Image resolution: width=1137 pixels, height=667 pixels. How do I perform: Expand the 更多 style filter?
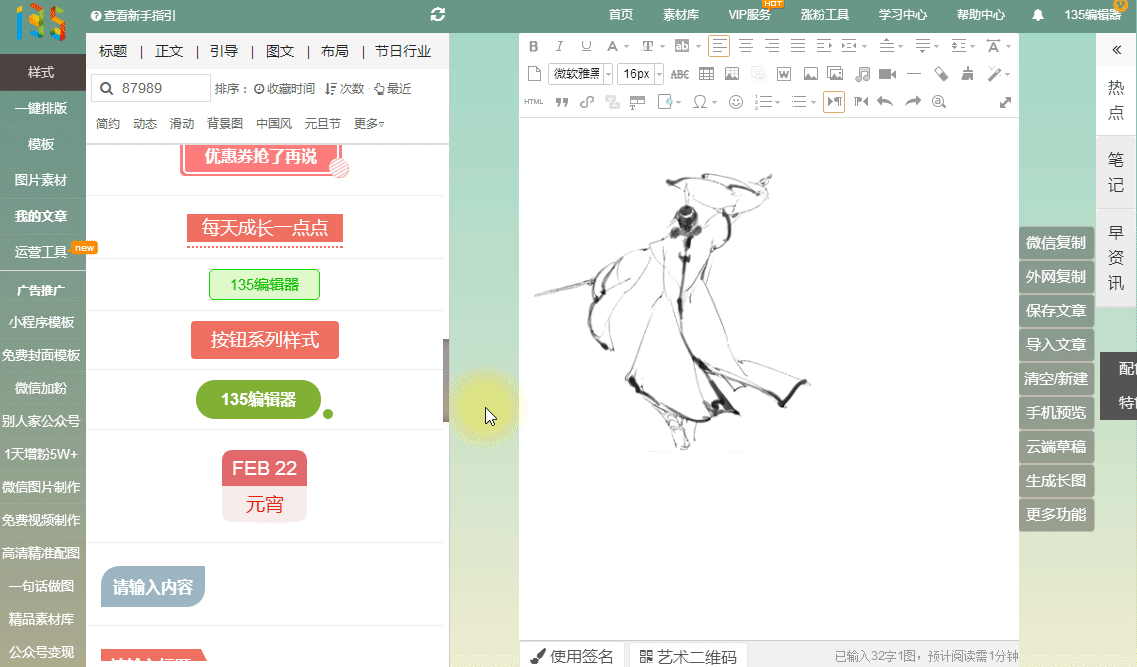pos(368,124)
